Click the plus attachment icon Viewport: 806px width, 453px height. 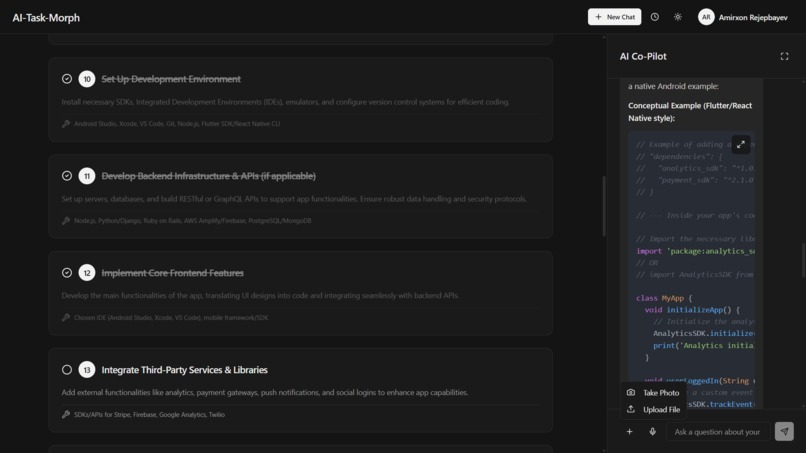(x=629, y=431)
